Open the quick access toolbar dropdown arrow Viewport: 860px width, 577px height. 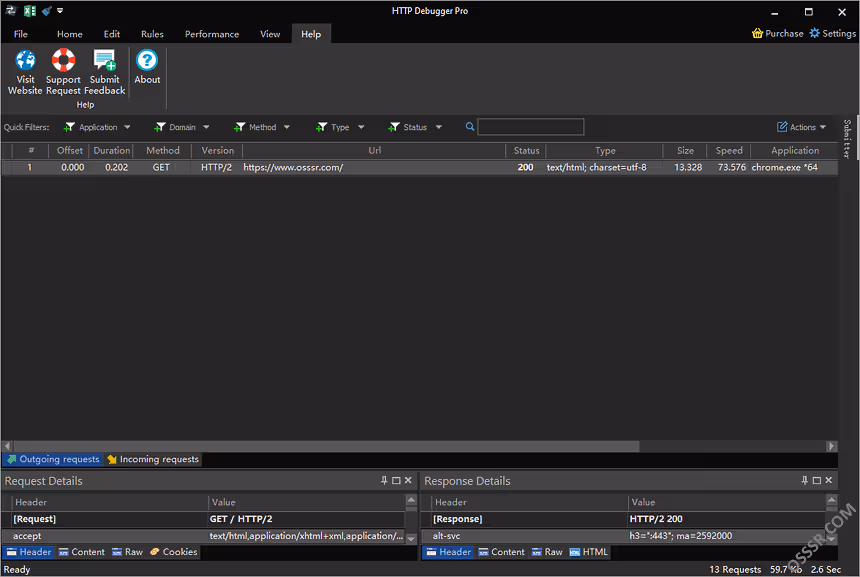point(60,10)
